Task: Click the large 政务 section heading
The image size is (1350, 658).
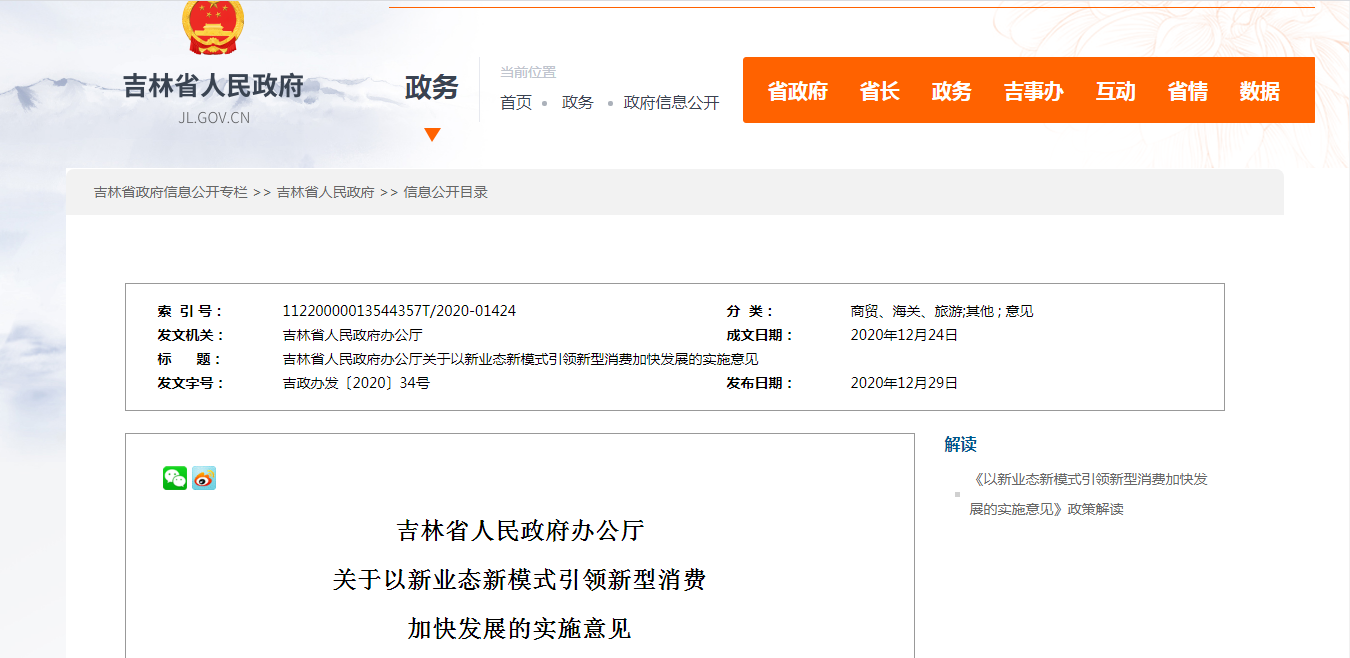Action: click(x=432, y=88)
